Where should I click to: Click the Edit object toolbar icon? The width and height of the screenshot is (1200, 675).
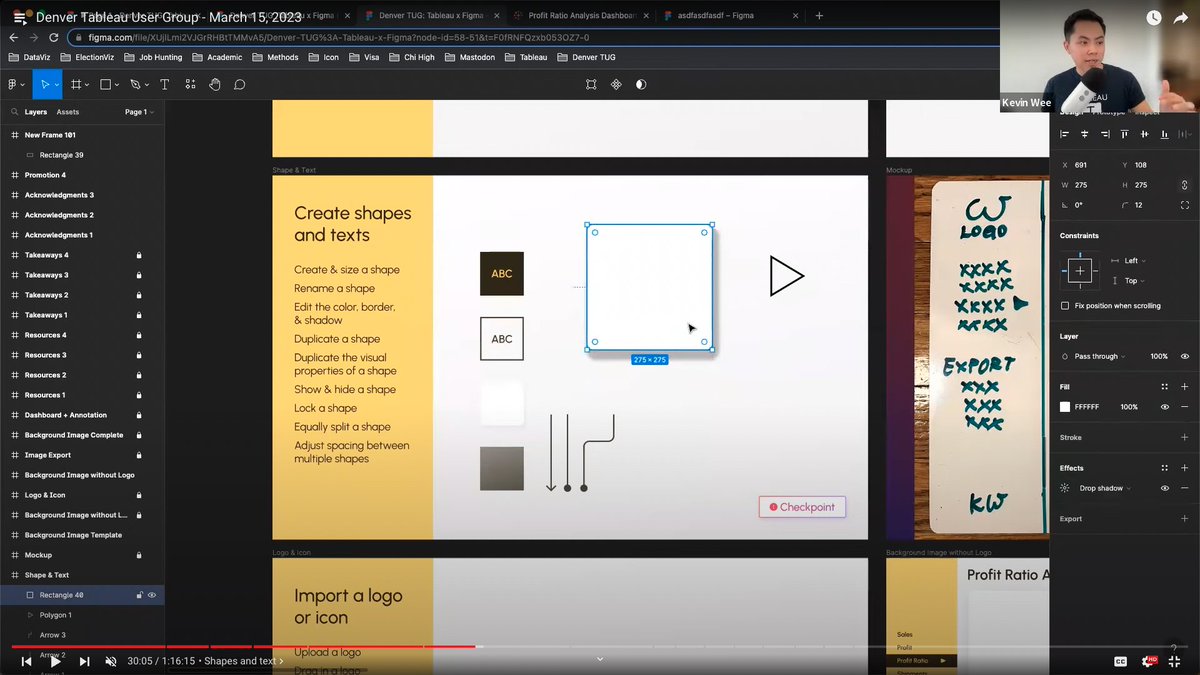(x=592, y=84)
